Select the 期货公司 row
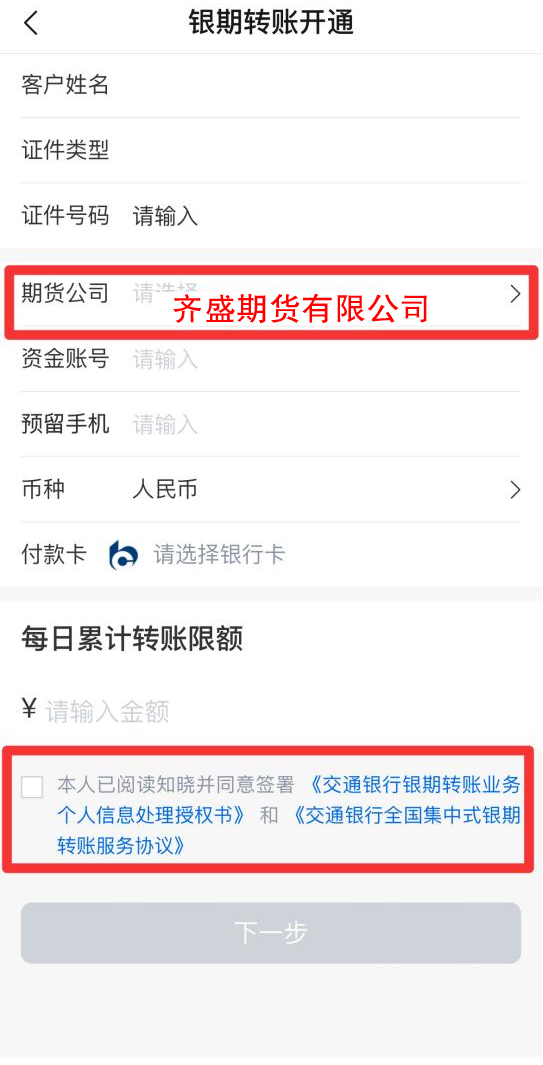 pos(271,294)
